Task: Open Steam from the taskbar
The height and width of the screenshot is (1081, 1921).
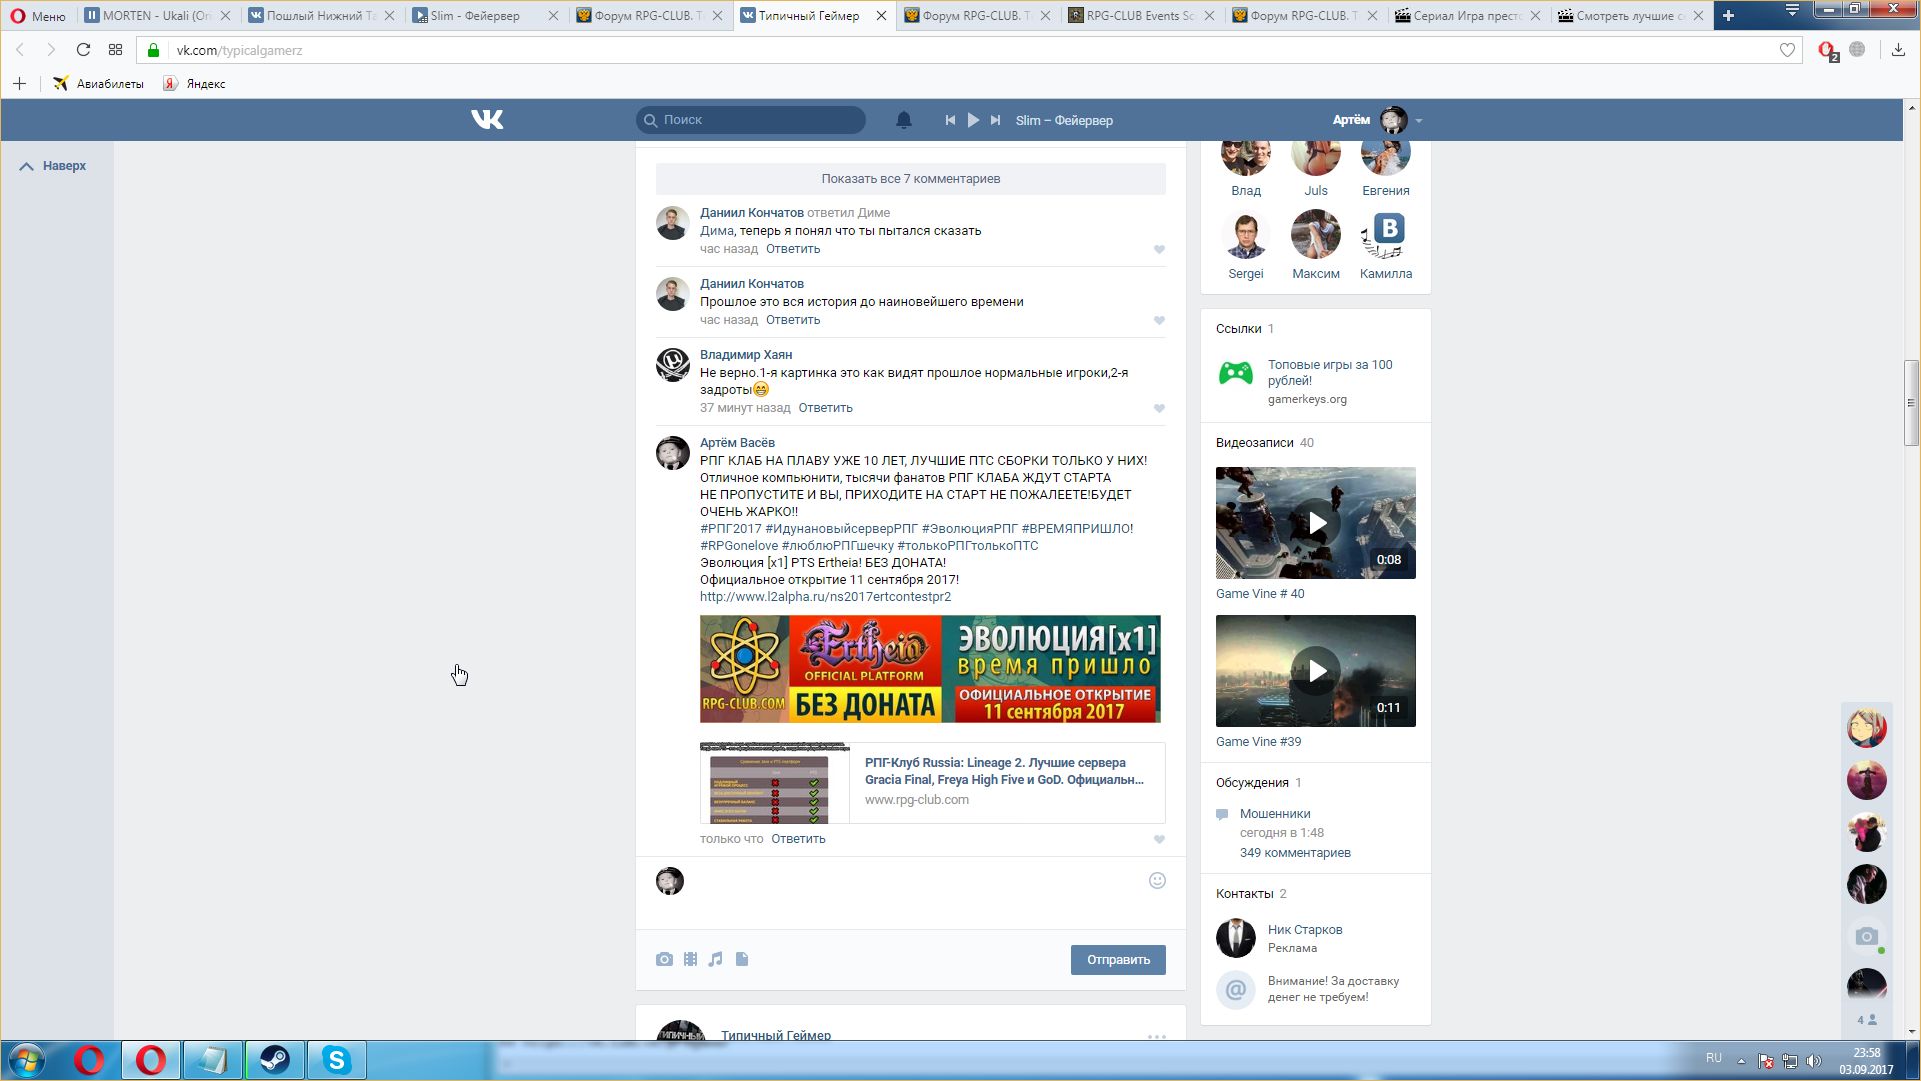Action: point(274,1060)
